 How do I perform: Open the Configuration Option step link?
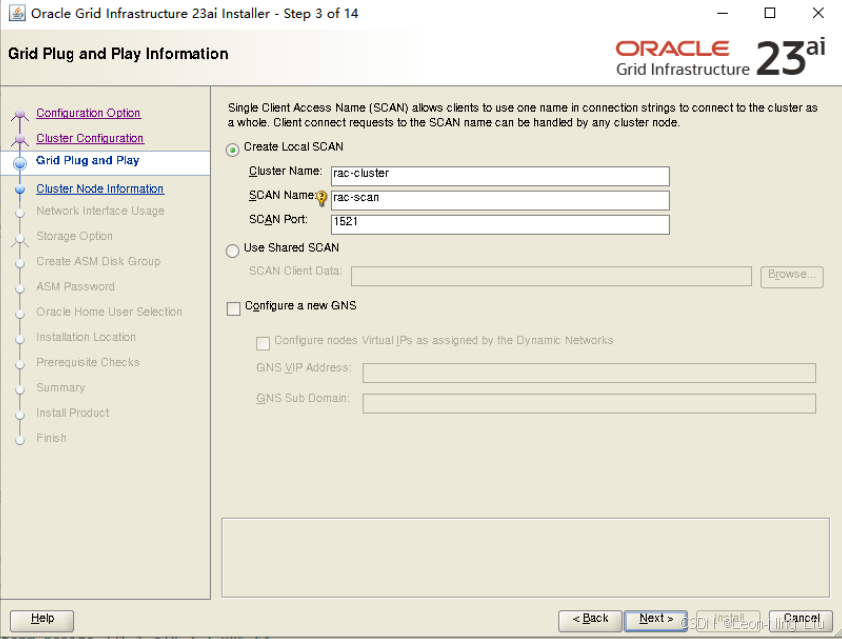point(89,113)
